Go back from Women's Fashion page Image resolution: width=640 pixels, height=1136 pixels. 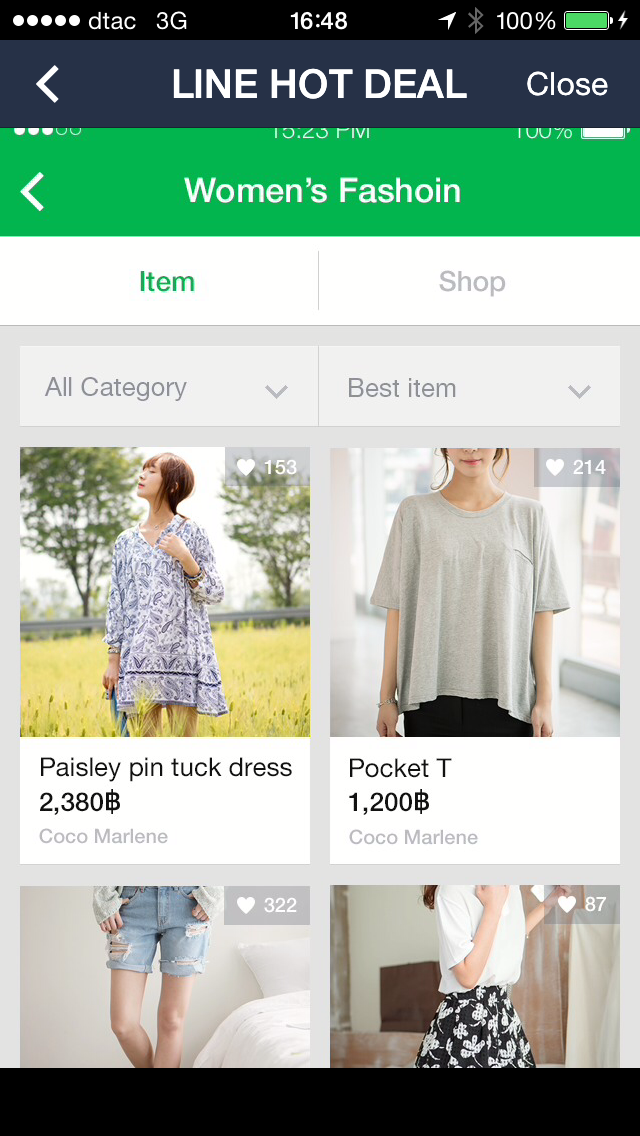pyautogui.click(x=34, y=191)
